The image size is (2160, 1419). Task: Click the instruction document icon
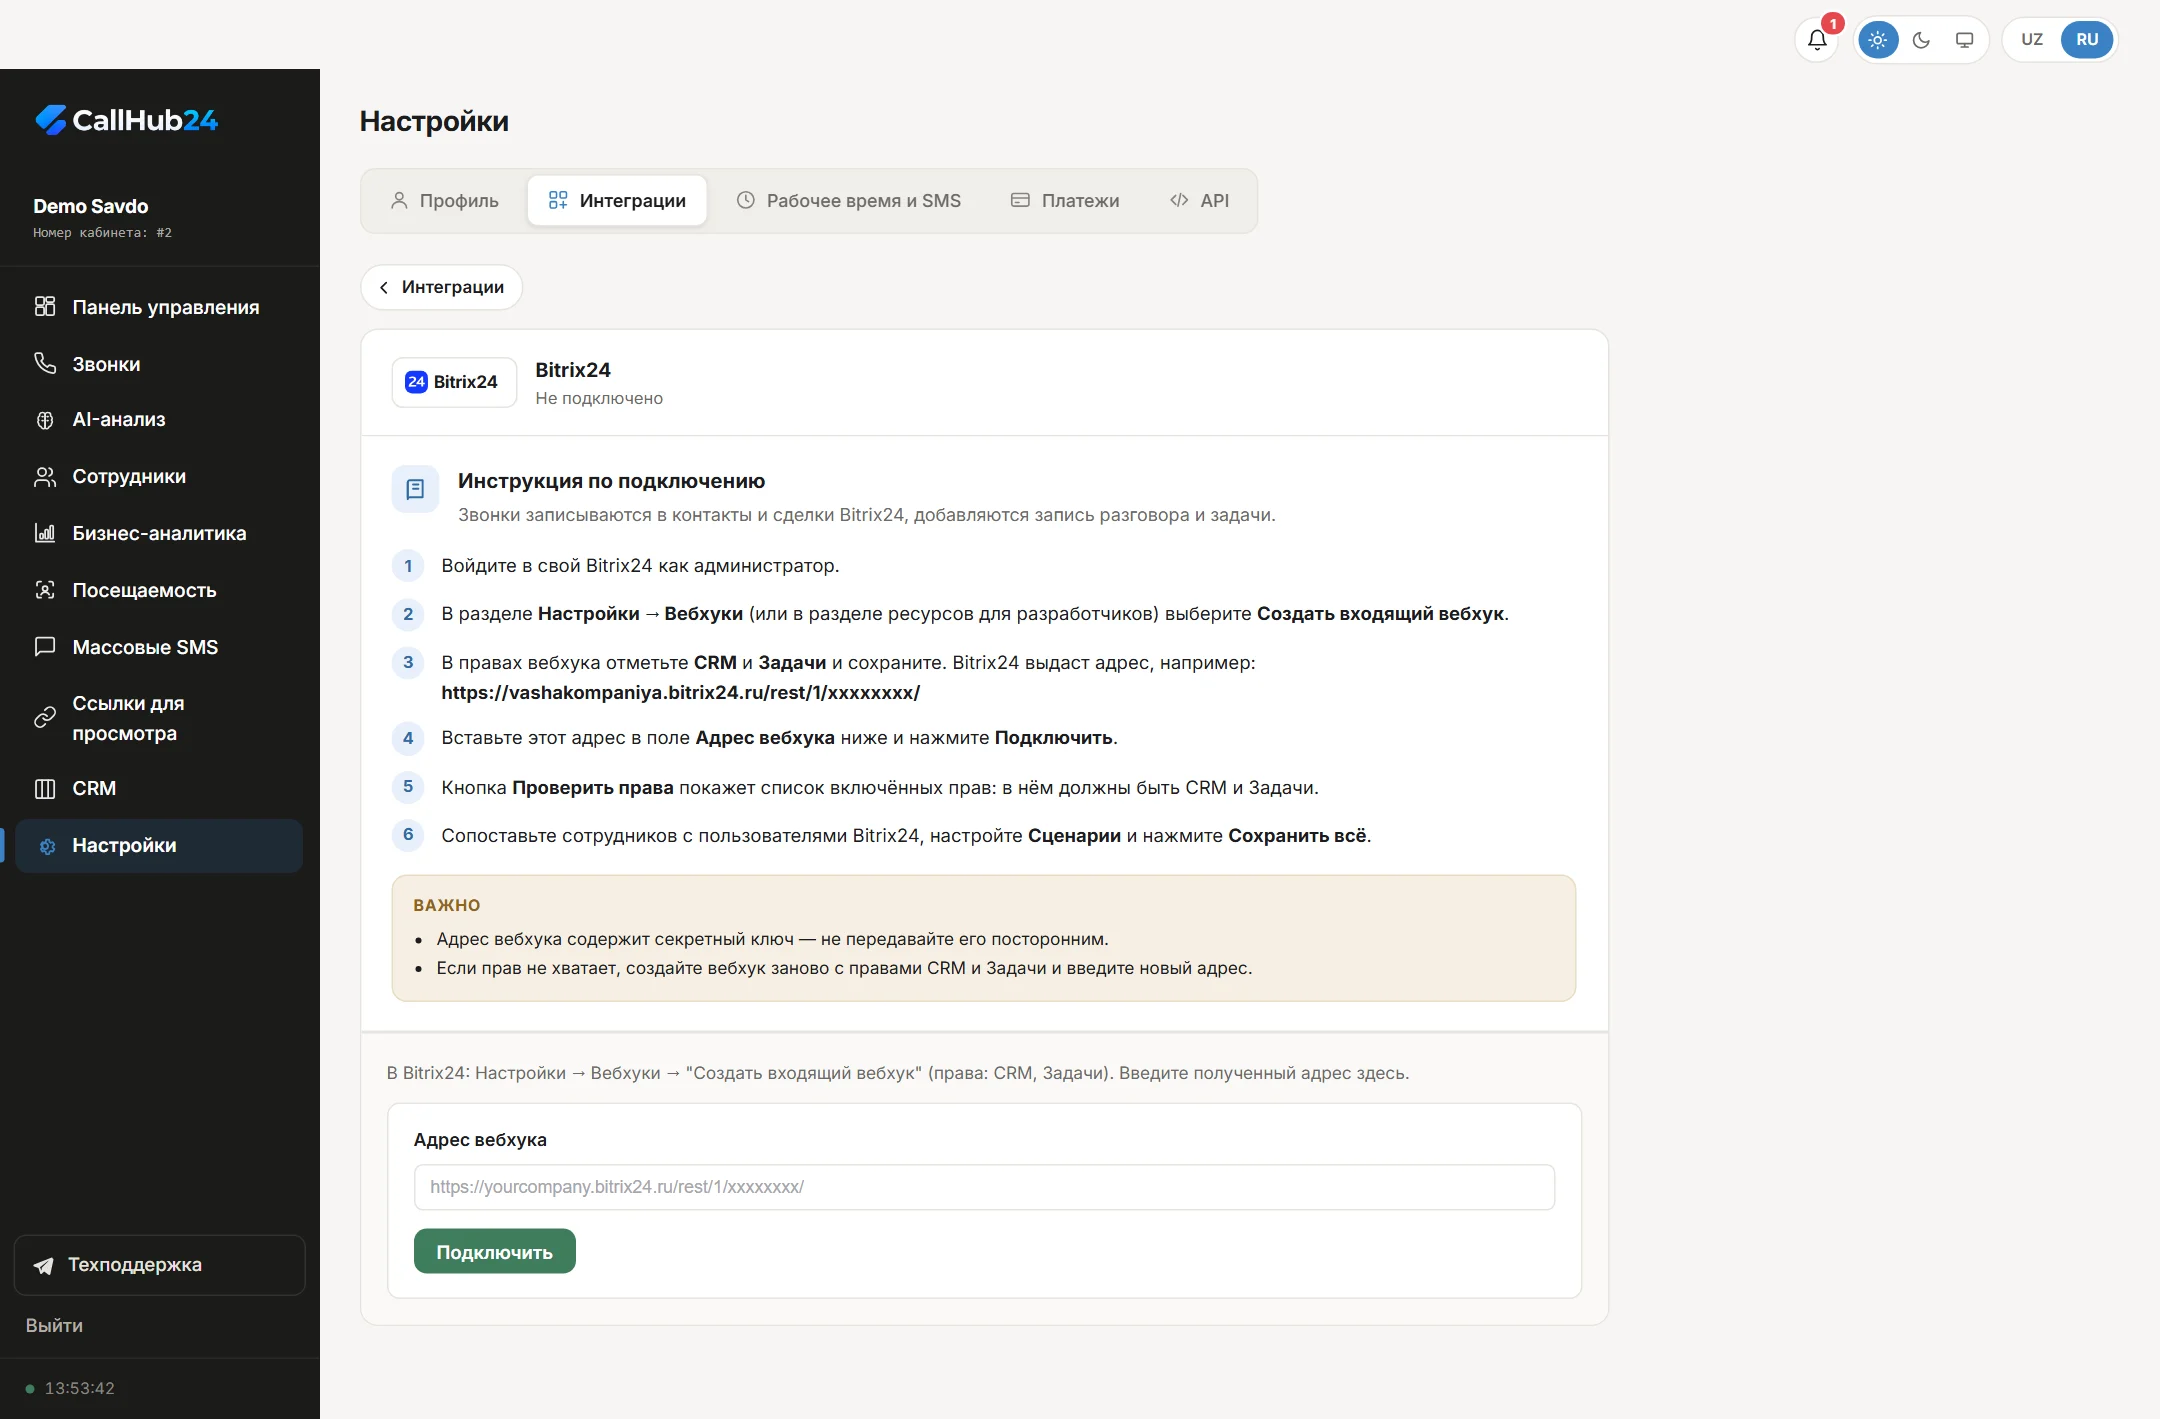pyautogui.click(x=415, y=489)
